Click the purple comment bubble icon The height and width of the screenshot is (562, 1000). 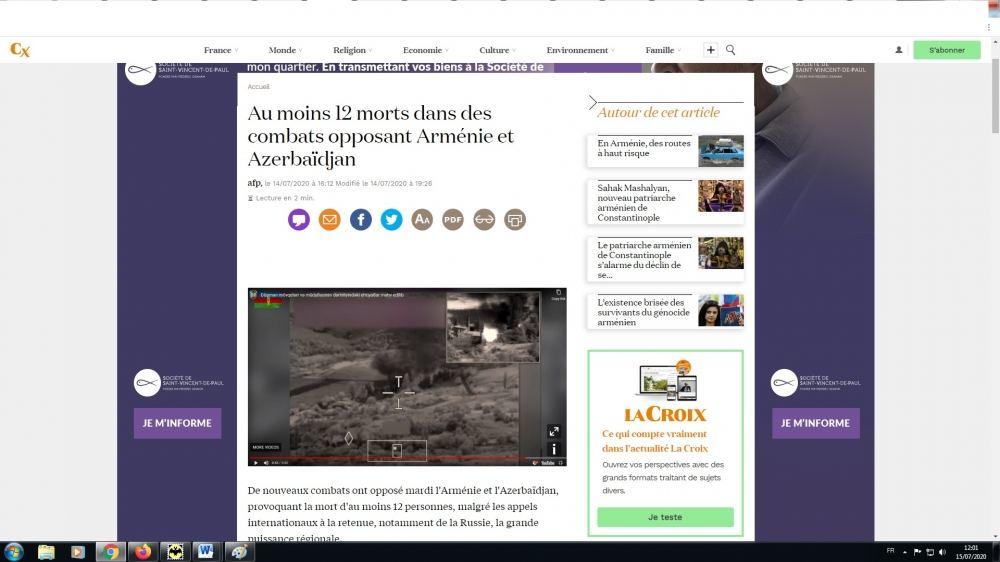click(x=298, y=220)
